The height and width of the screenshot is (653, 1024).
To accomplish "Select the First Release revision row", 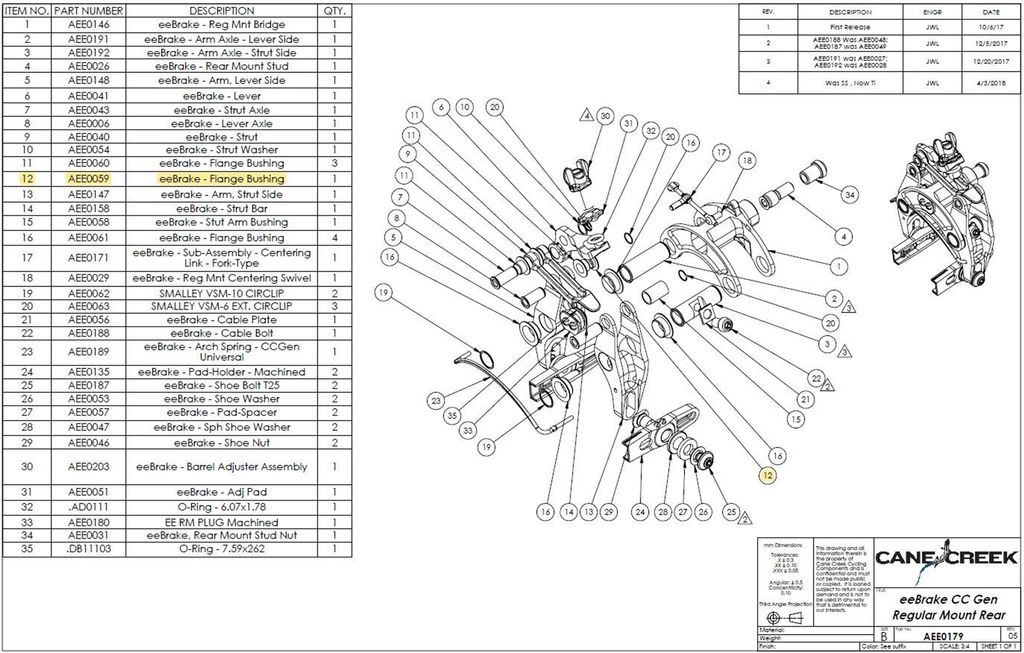I will [879, 27].
